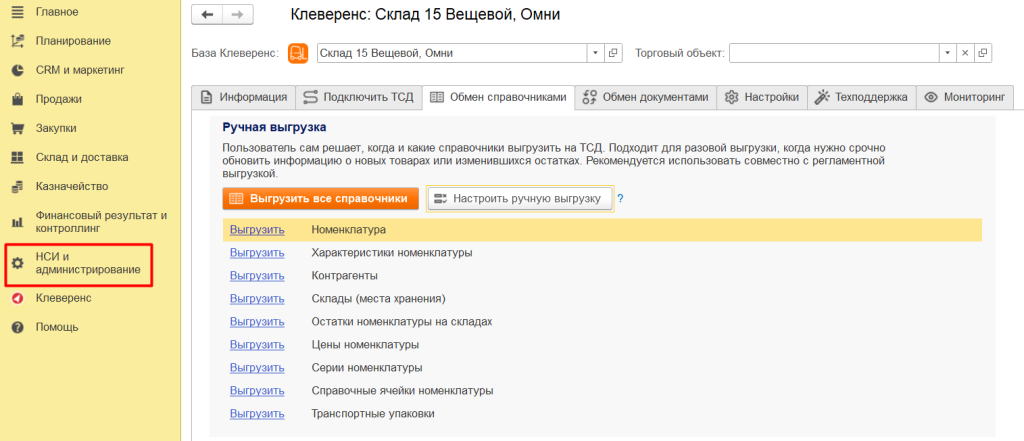Select the Номенклатура row label
Viewport: 1024px width, 441px height.
tap(349, 230)
